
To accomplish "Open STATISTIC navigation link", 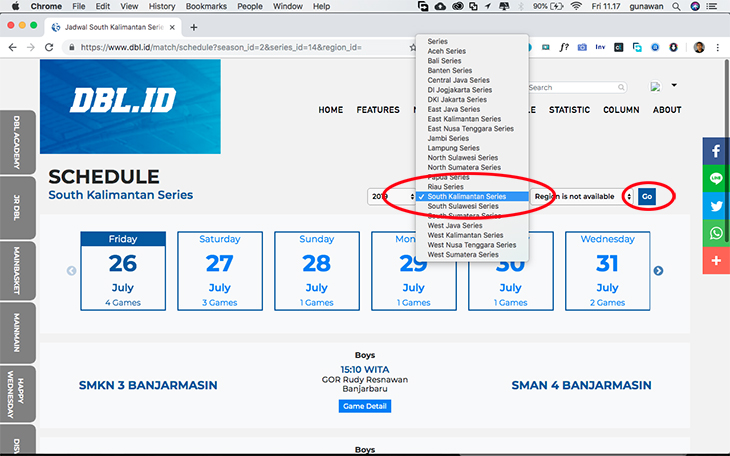I will 569,110.
